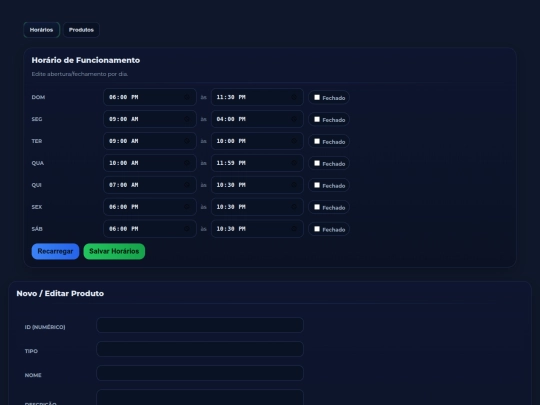
Task: Click the TER day label
Action: [37, 141]
